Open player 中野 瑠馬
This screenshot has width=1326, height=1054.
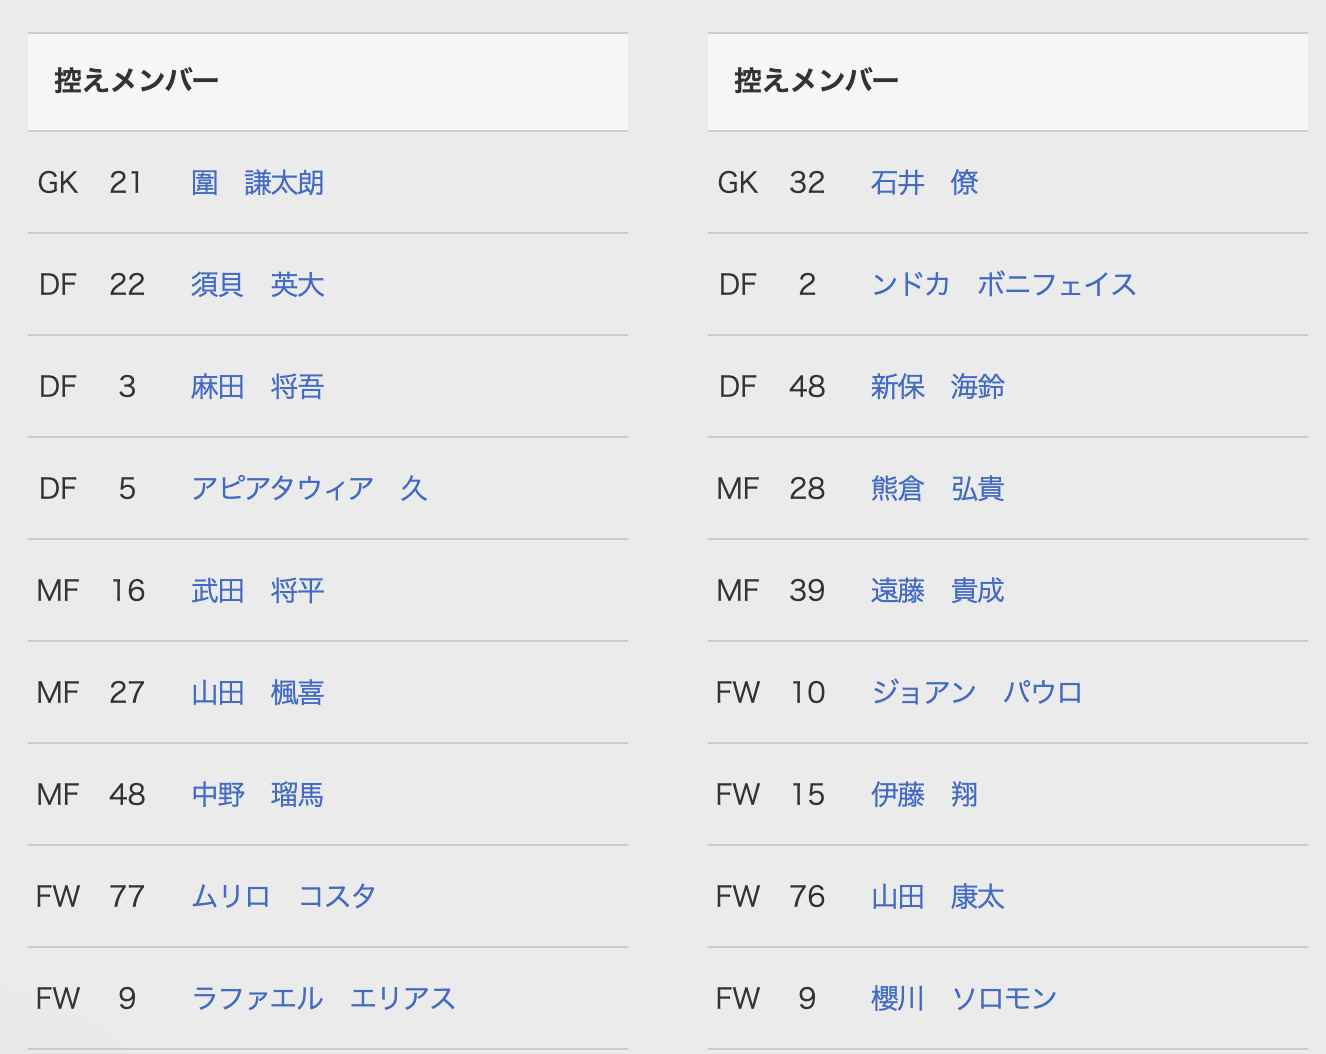(258, 795)
